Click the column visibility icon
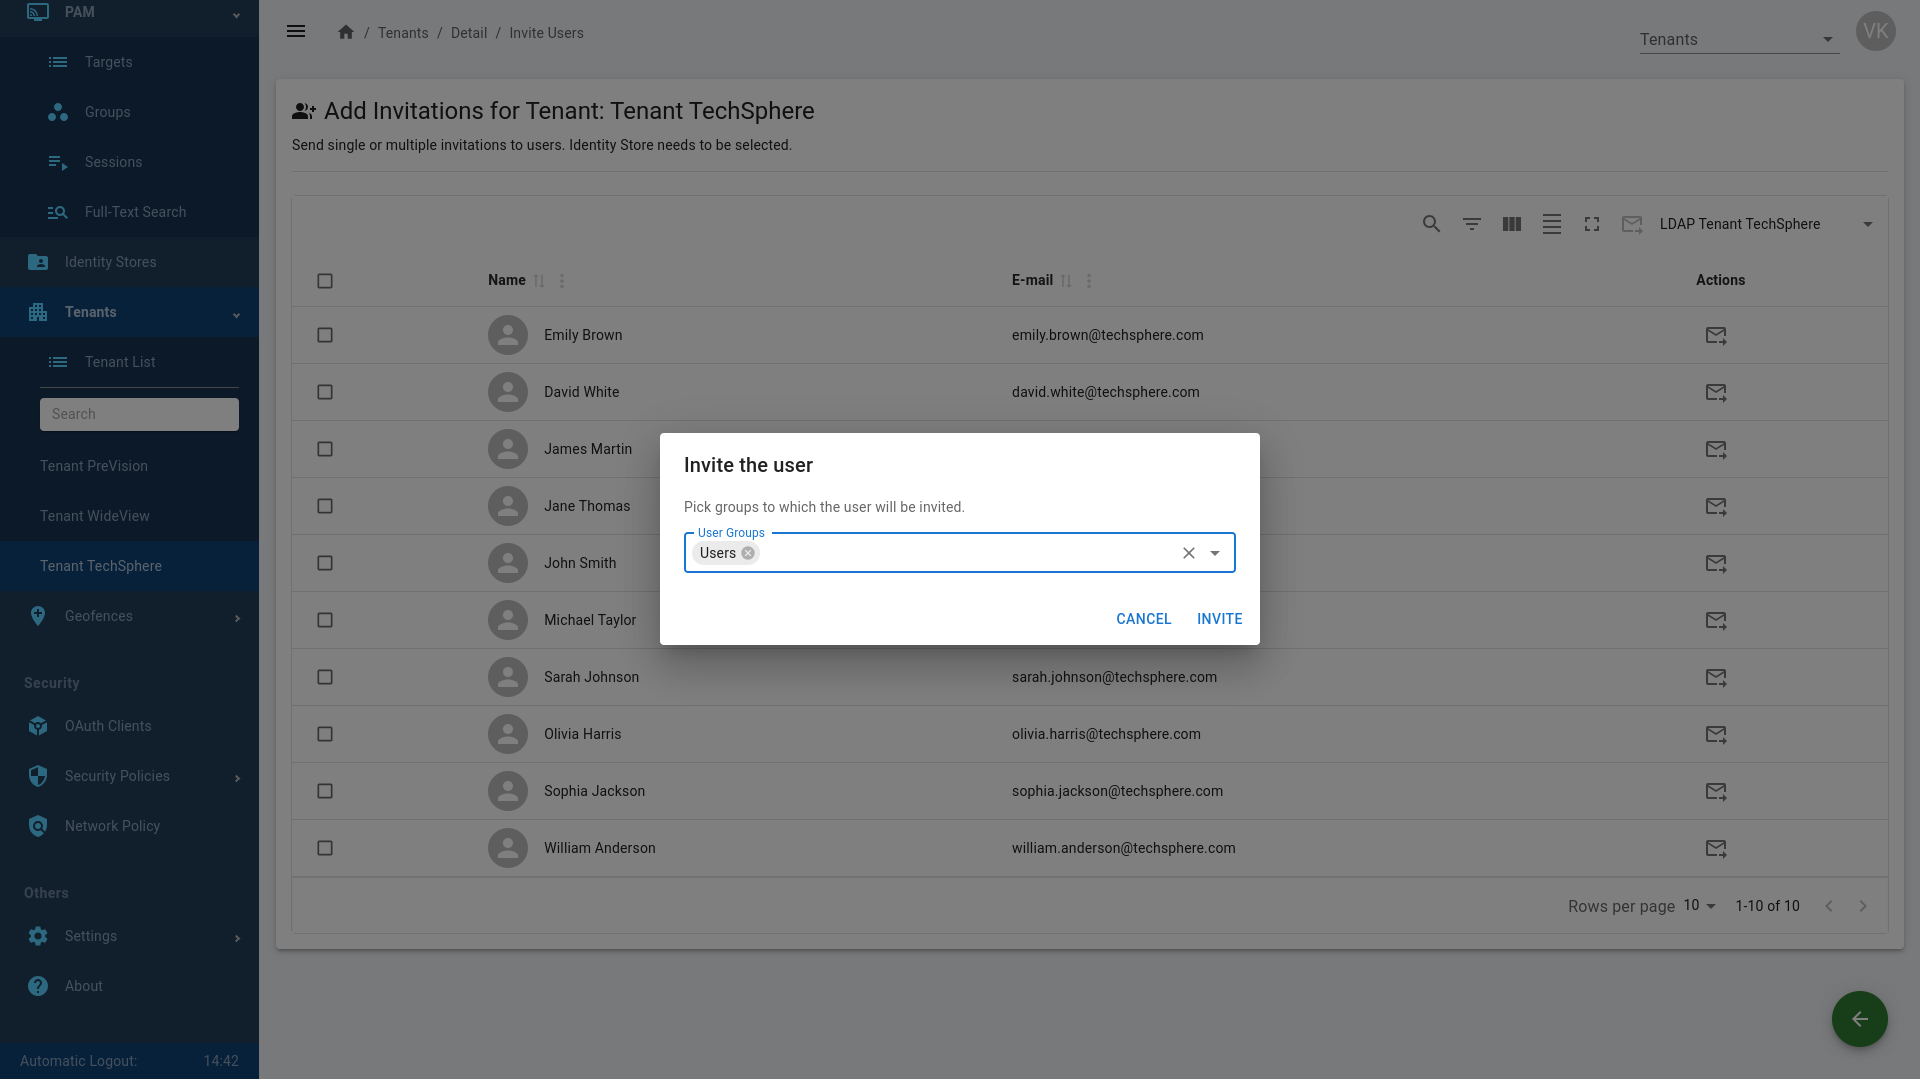 1511,224
